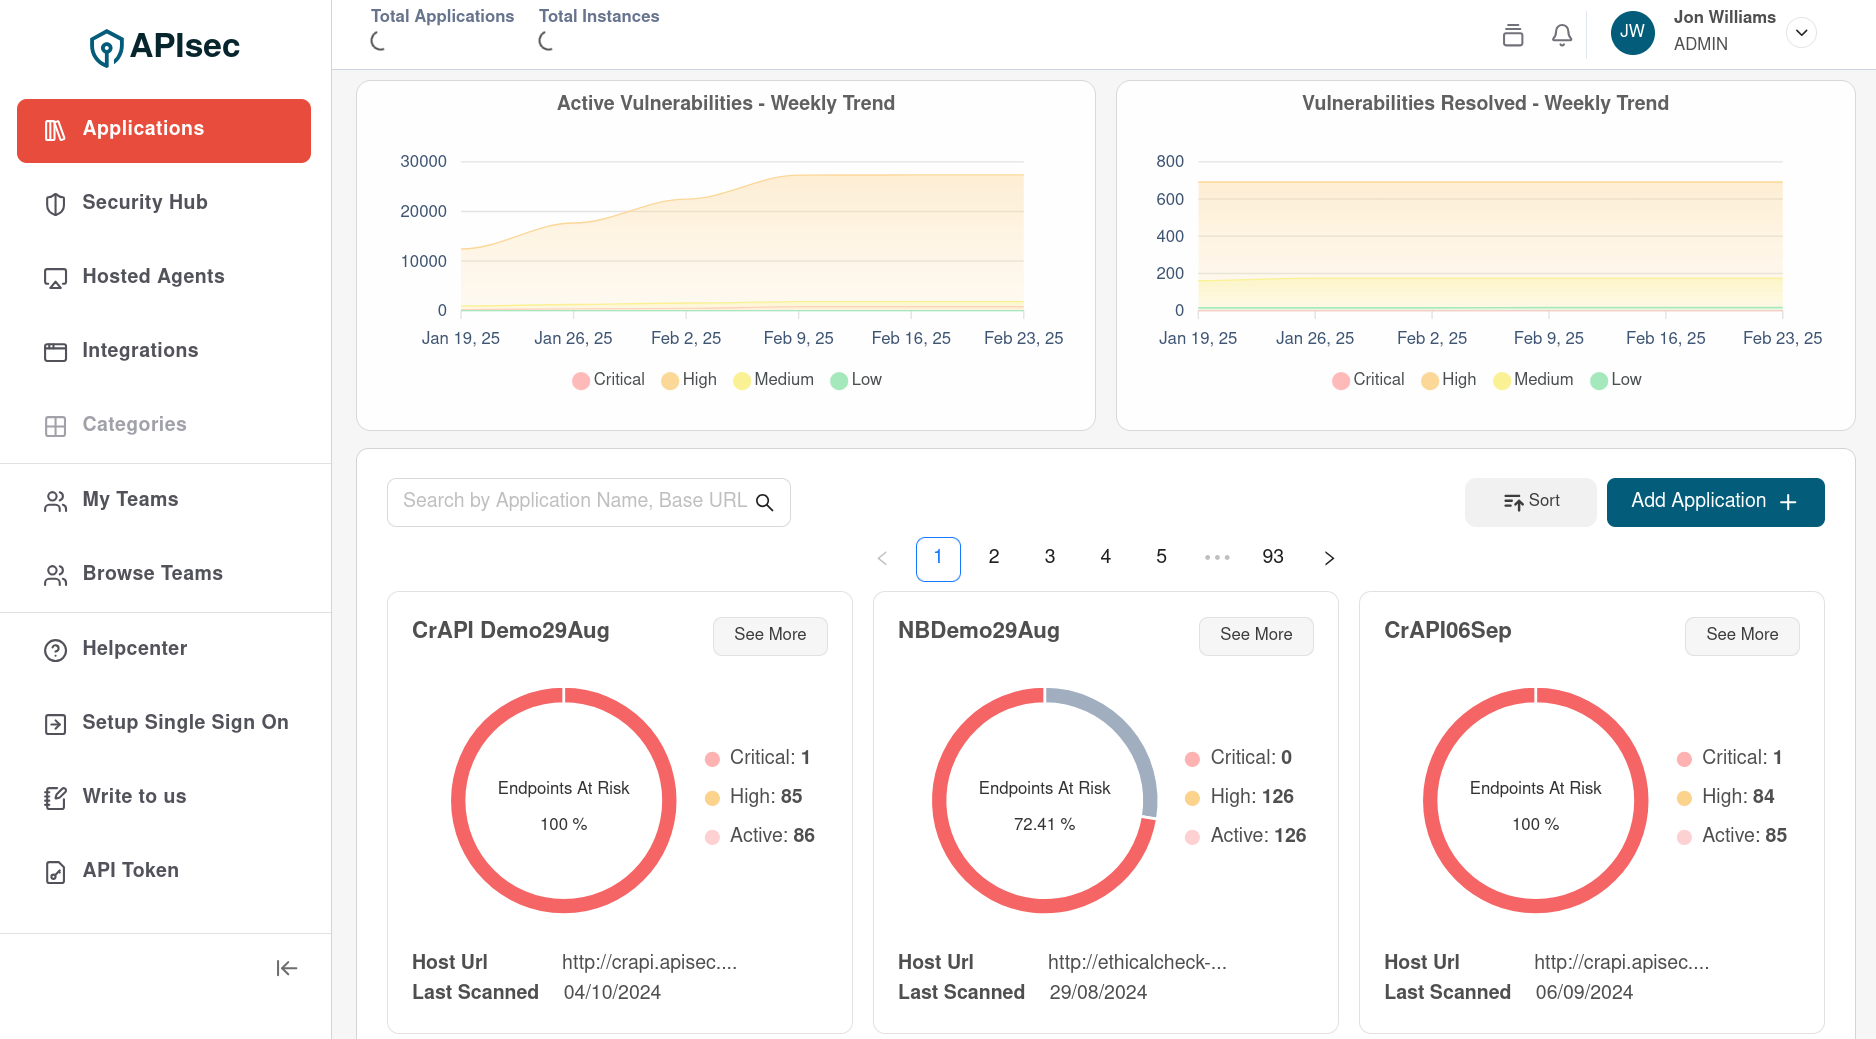Click the Medium color swatch in Resolved chart

(x=1501, y=381)
